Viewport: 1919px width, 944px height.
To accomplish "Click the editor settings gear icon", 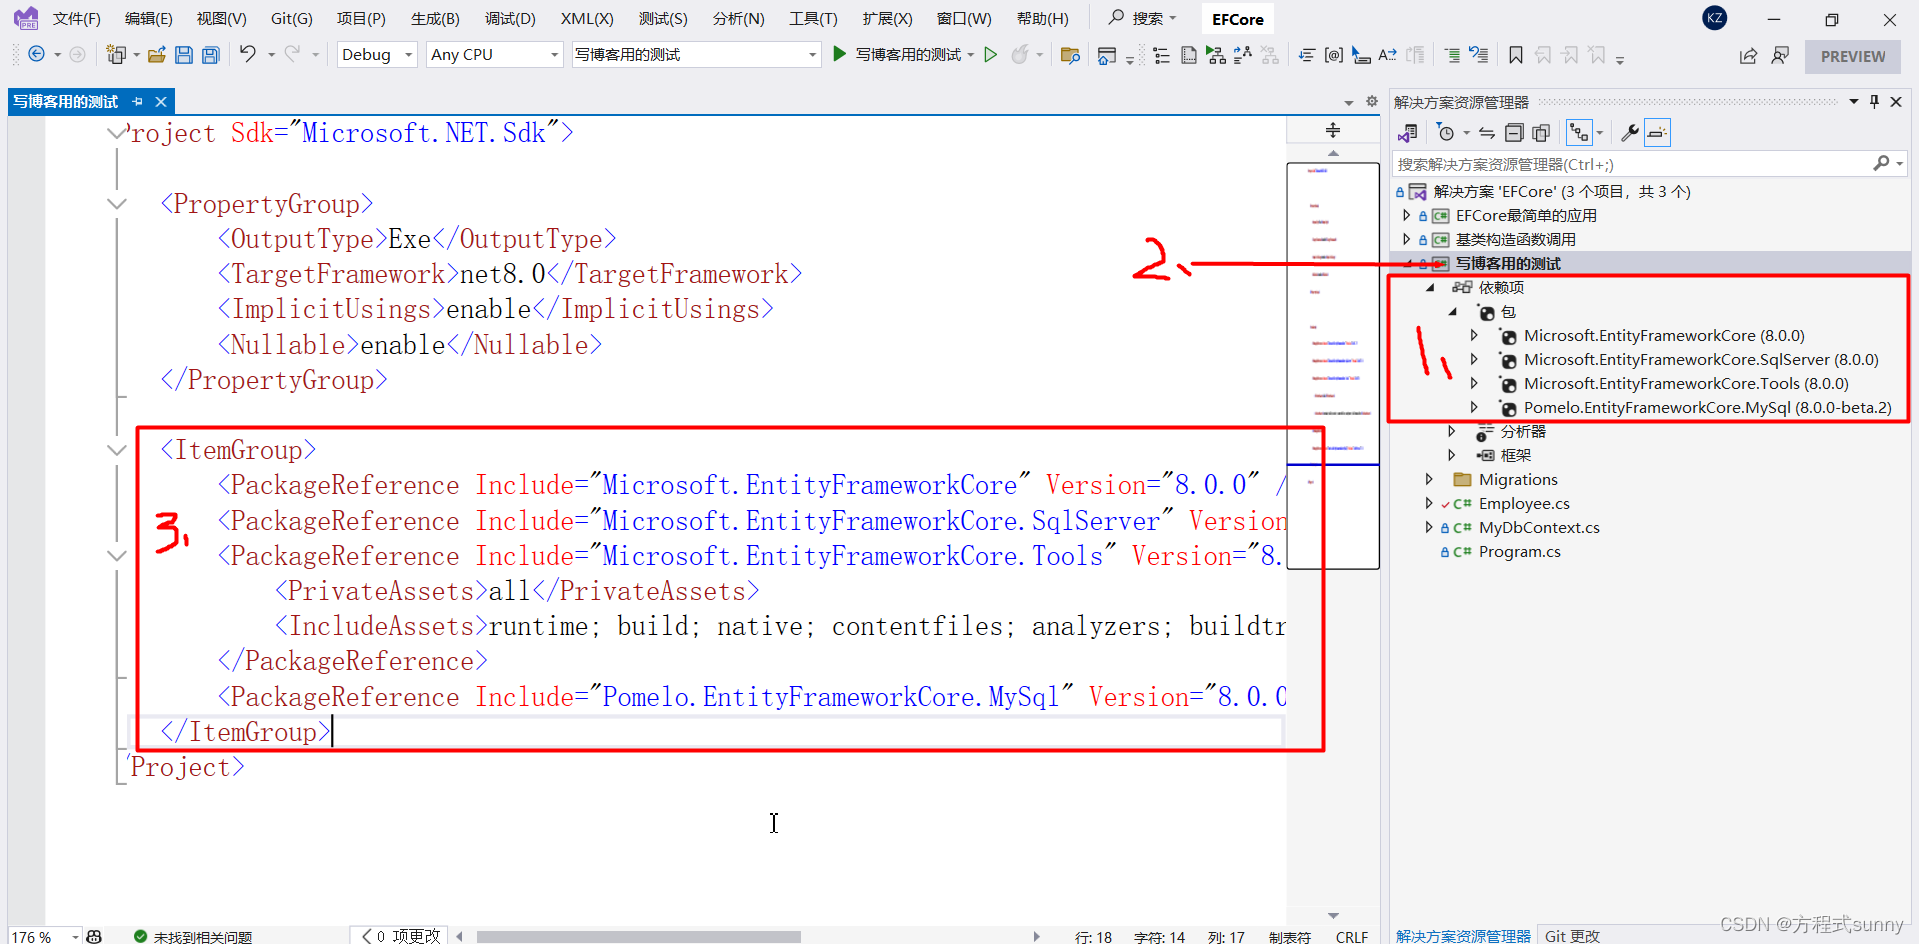I will 1372,102.
